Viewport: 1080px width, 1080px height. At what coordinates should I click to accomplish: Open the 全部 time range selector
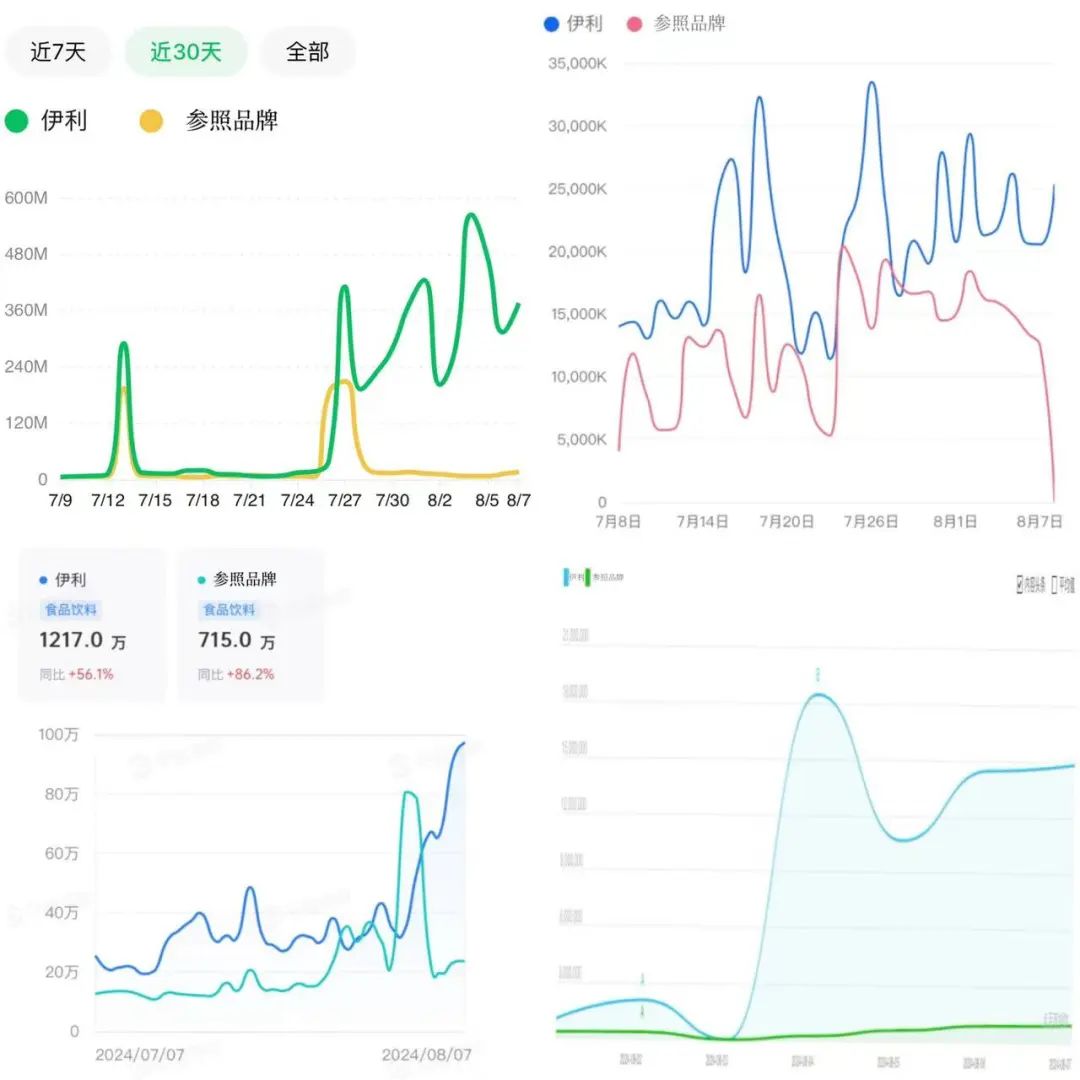pyautogui.click(x=308, y=51)
